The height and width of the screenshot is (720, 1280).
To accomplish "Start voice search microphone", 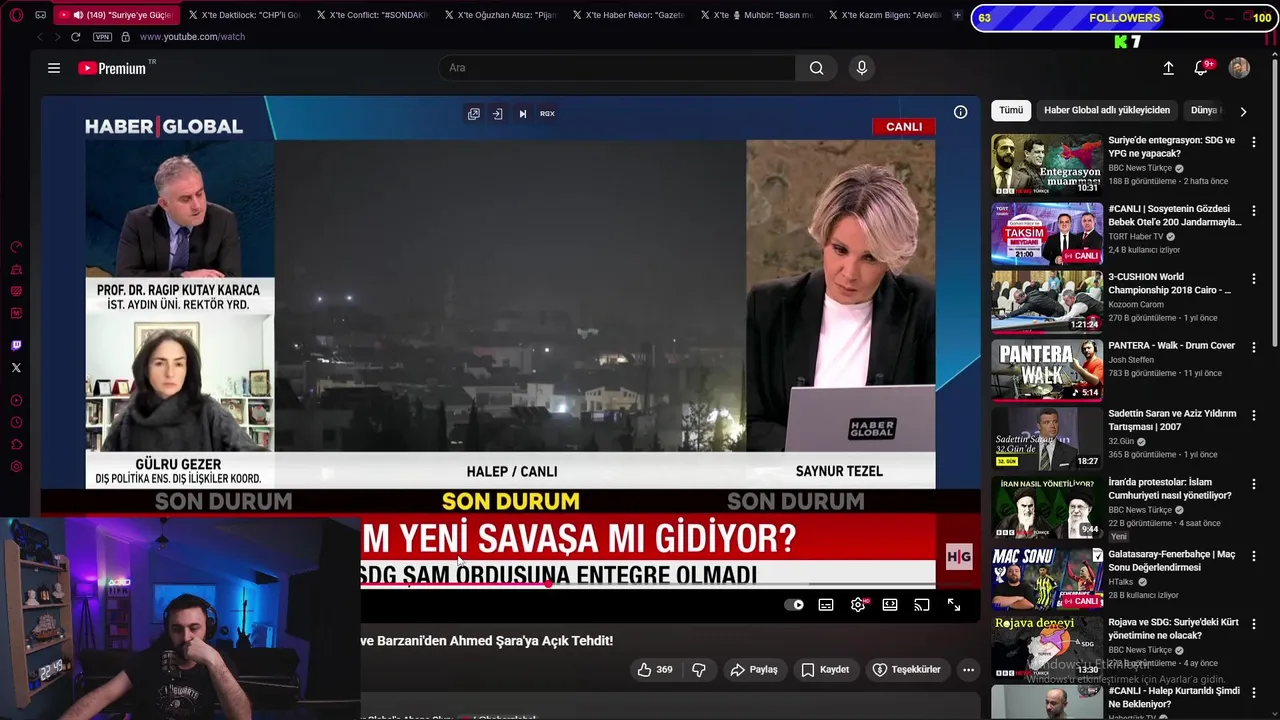I will (x=862, y=68).
